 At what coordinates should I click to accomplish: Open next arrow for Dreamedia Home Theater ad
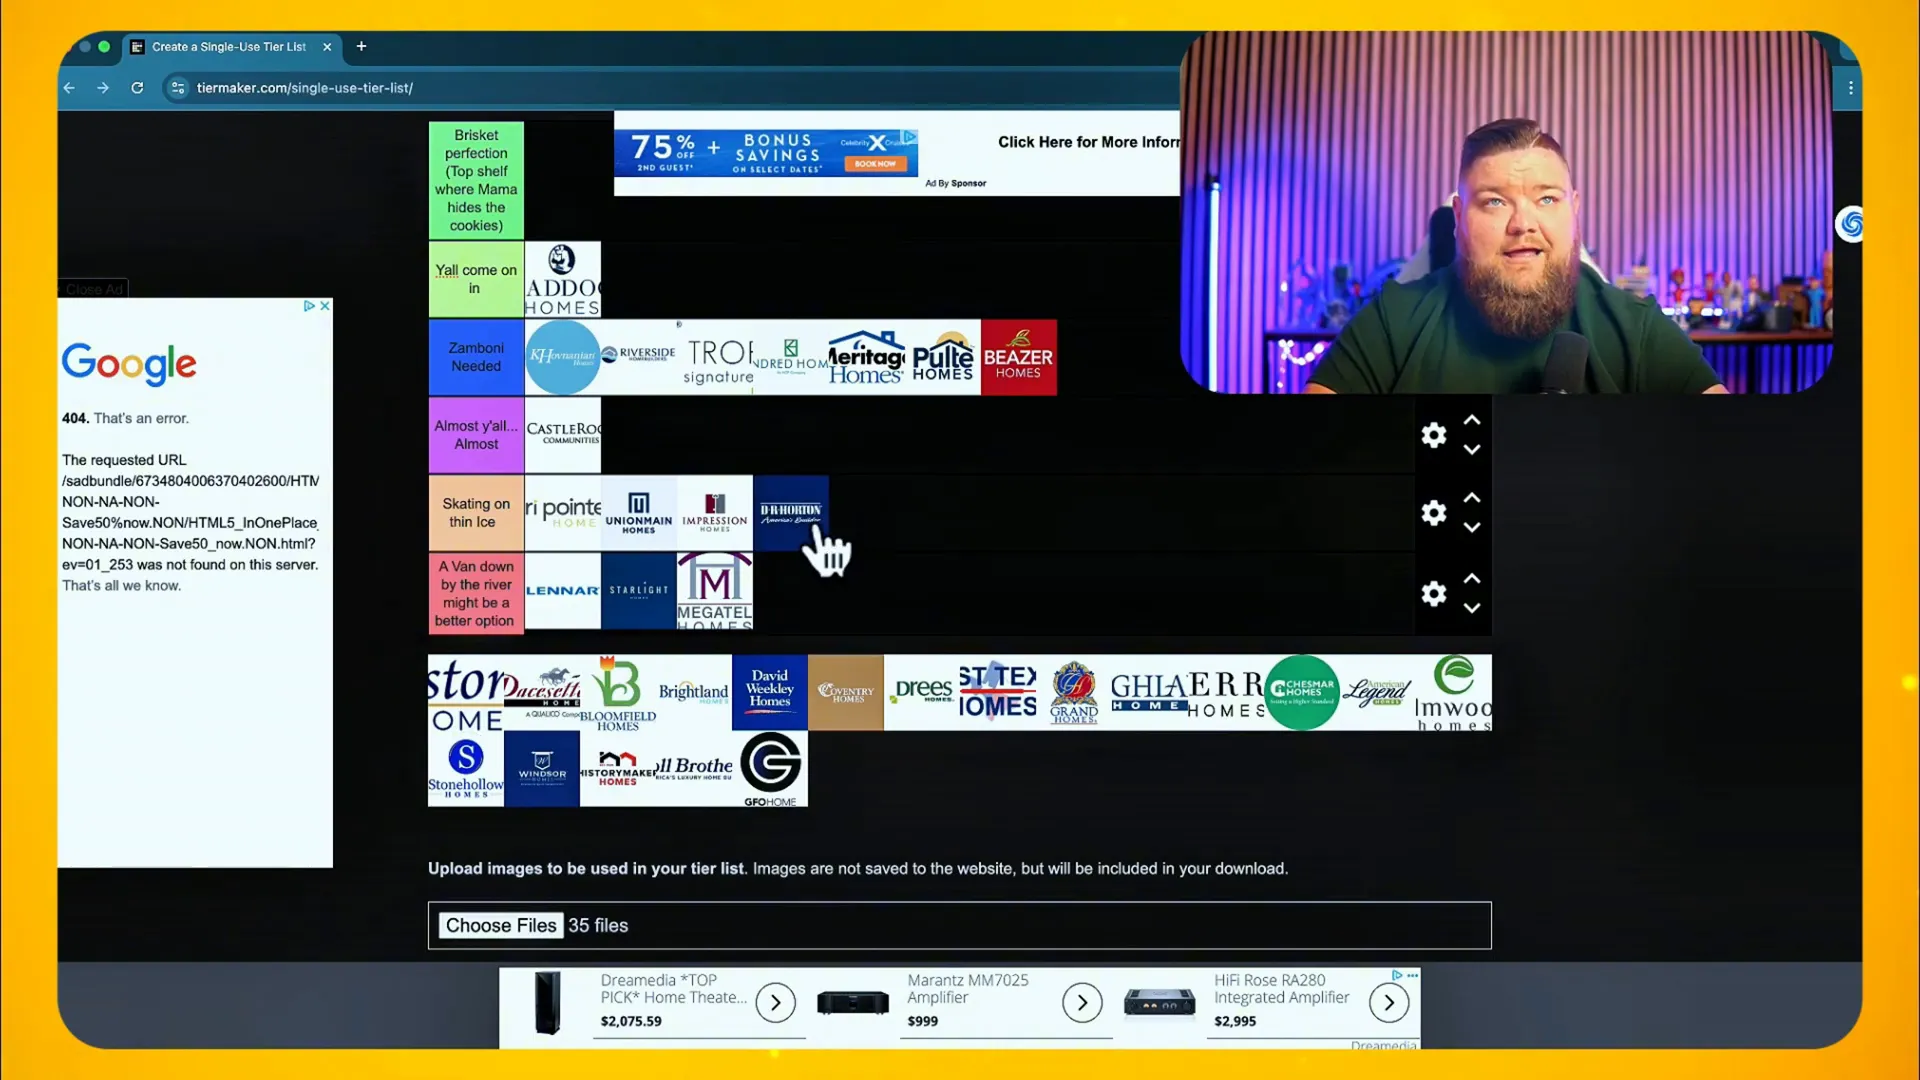(776, 1003)
